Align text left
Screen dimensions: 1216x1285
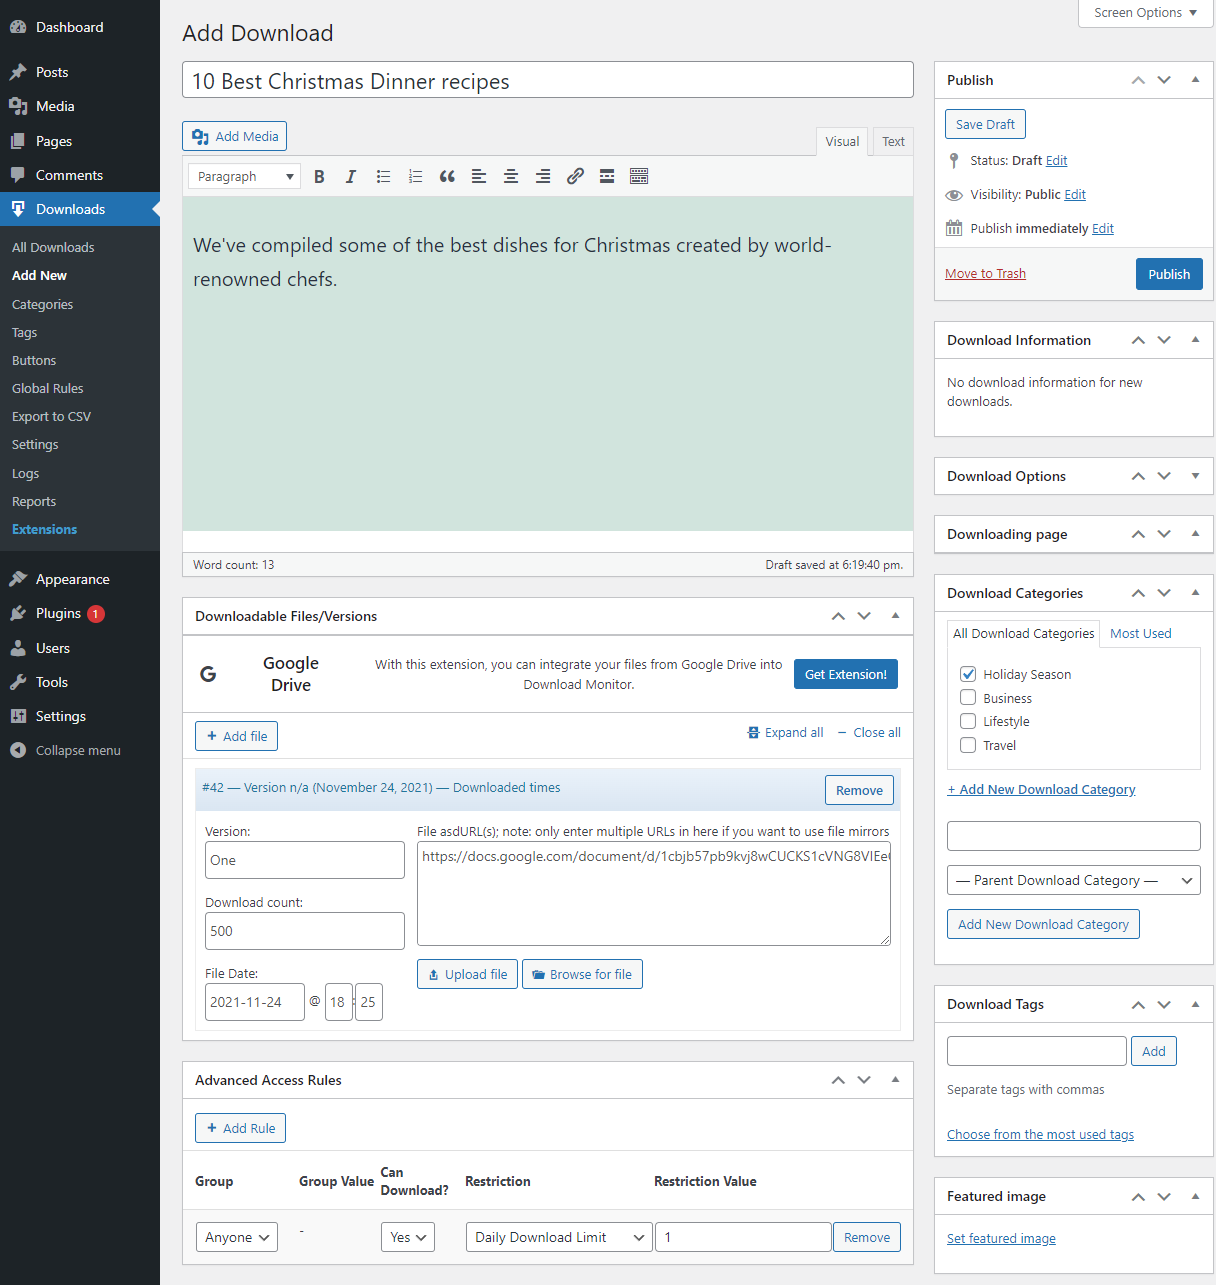pyautogui.click(x=479, y=177)
